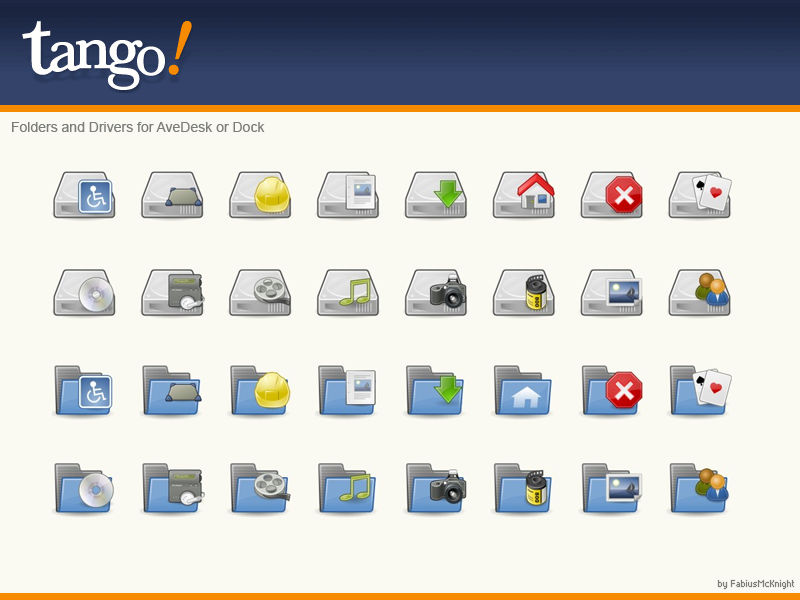Click the film roll drive icon
This screenshot has height=600, width=800.
523,290
